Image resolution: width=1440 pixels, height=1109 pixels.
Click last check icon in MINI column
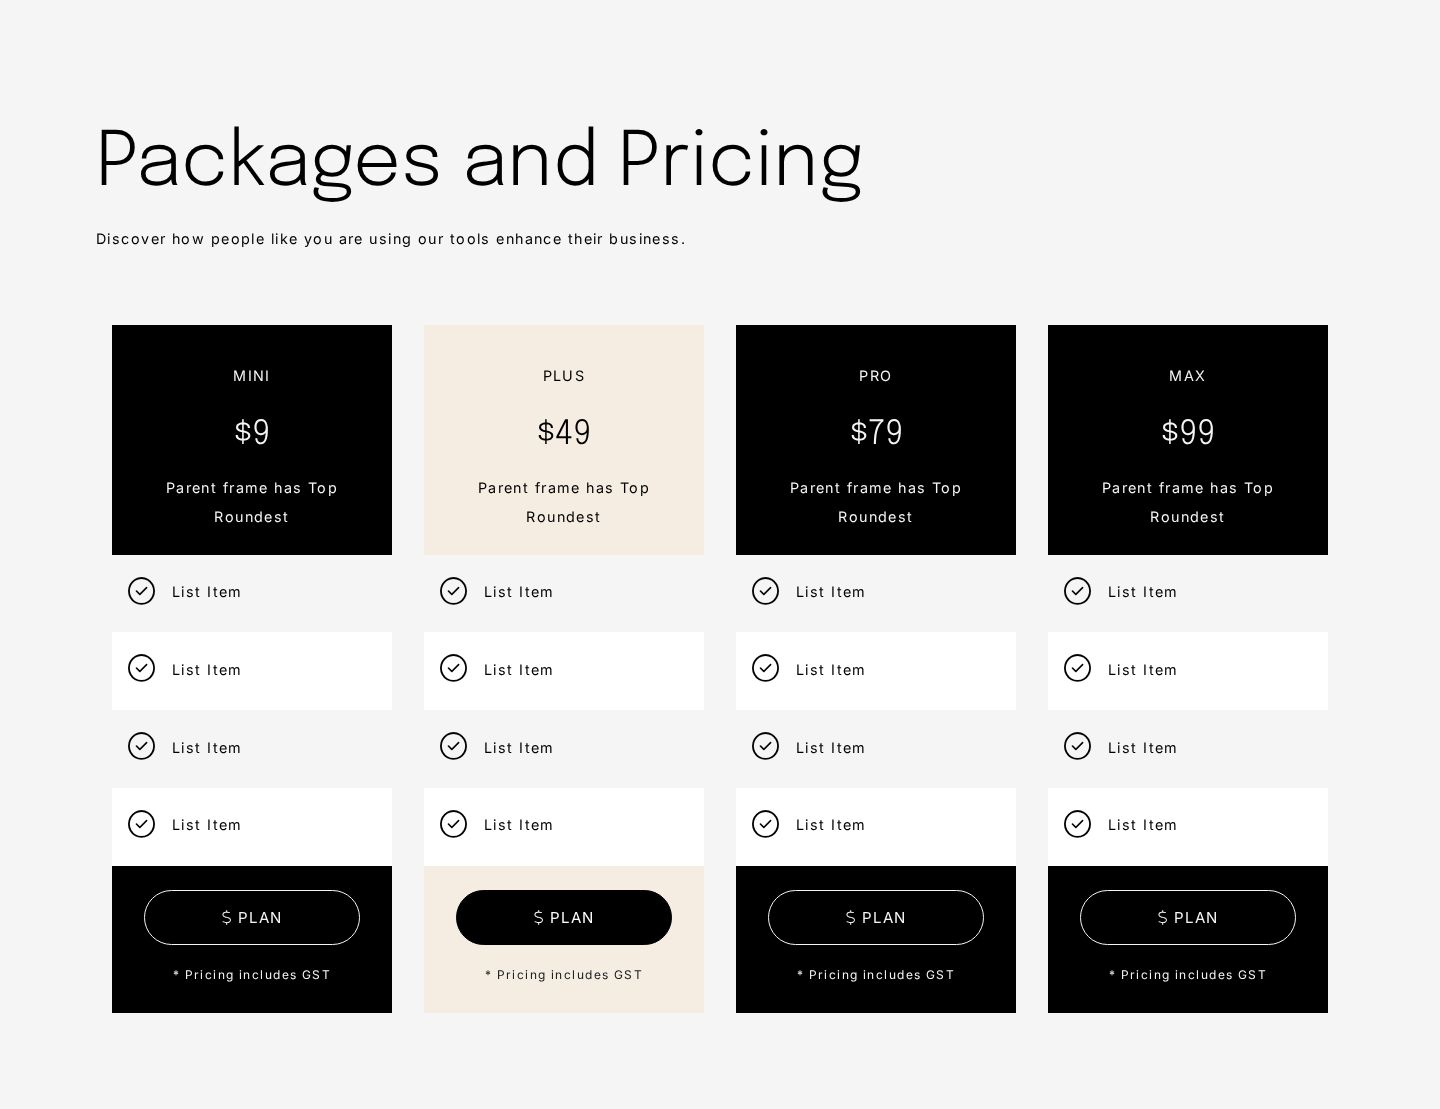click(x=142, y=824)
